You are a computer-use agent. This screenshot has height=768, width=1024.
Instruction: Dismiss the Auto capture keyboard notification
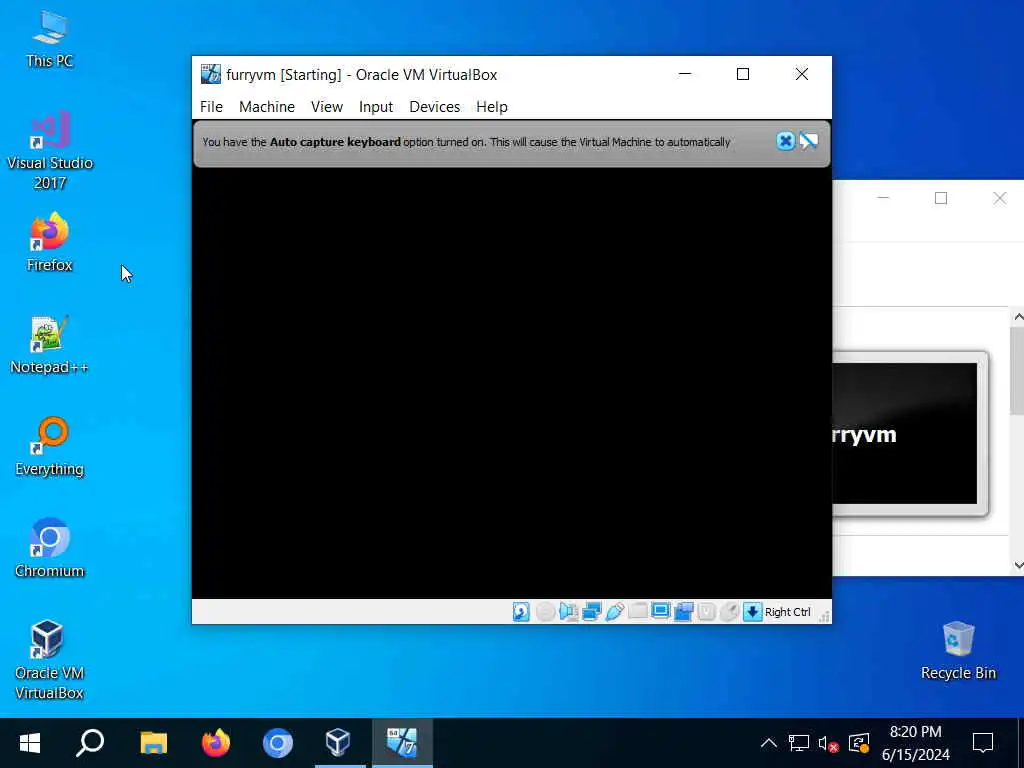click(x=785, y=141)
